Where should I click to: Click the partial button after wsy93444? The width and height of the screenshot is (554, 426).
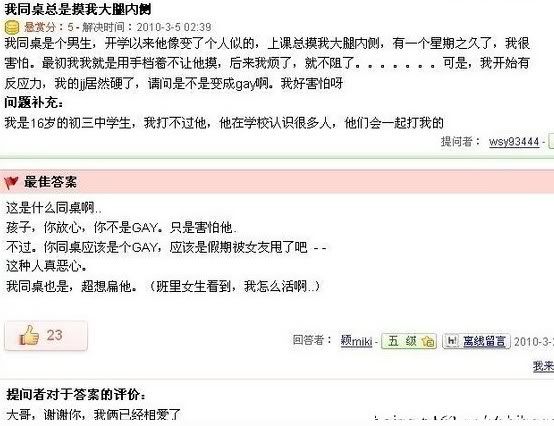coord(551,141)
